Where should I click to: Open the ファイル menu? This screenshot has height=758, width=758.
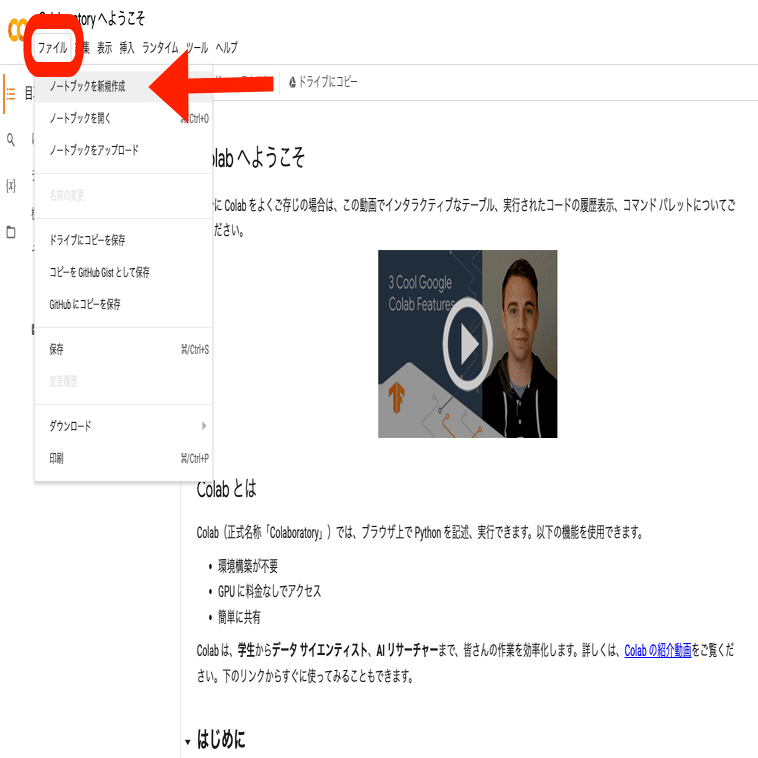click(52, 47)
